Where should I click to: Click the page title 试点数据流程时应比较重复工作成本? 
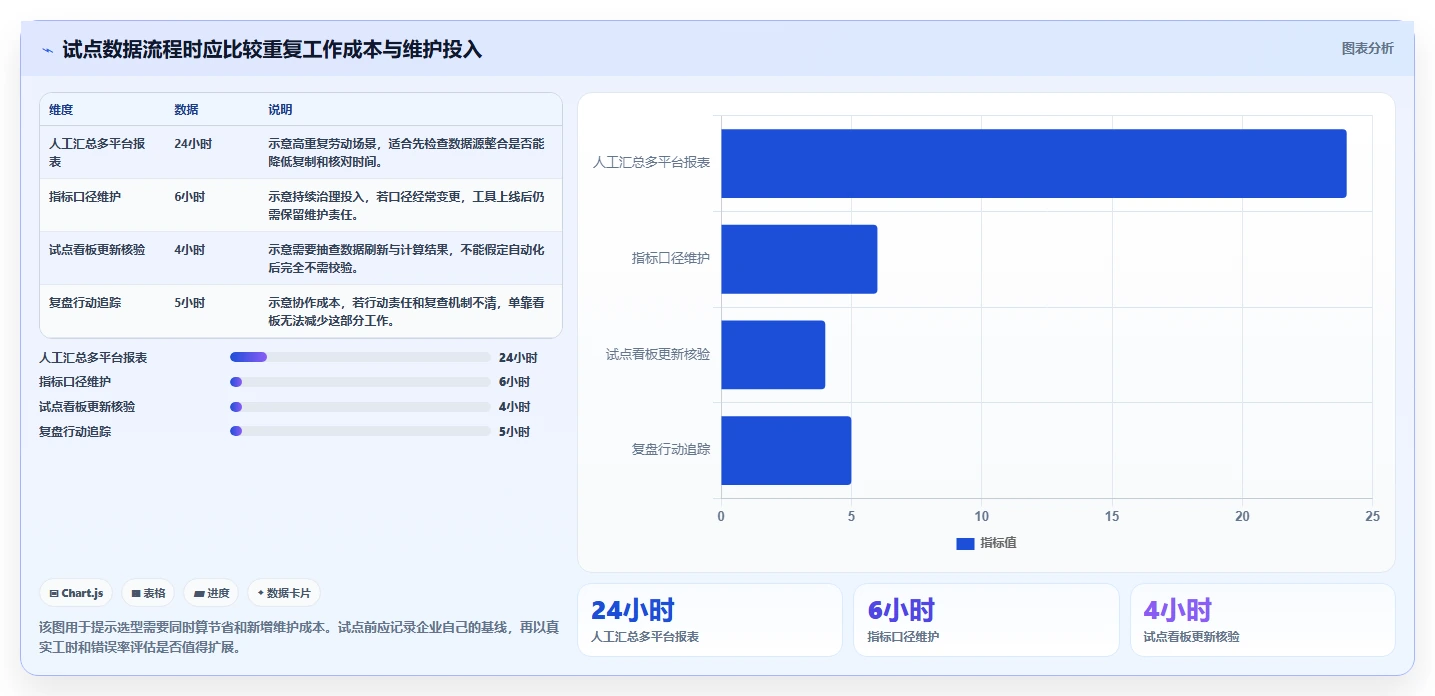point(272,49)
